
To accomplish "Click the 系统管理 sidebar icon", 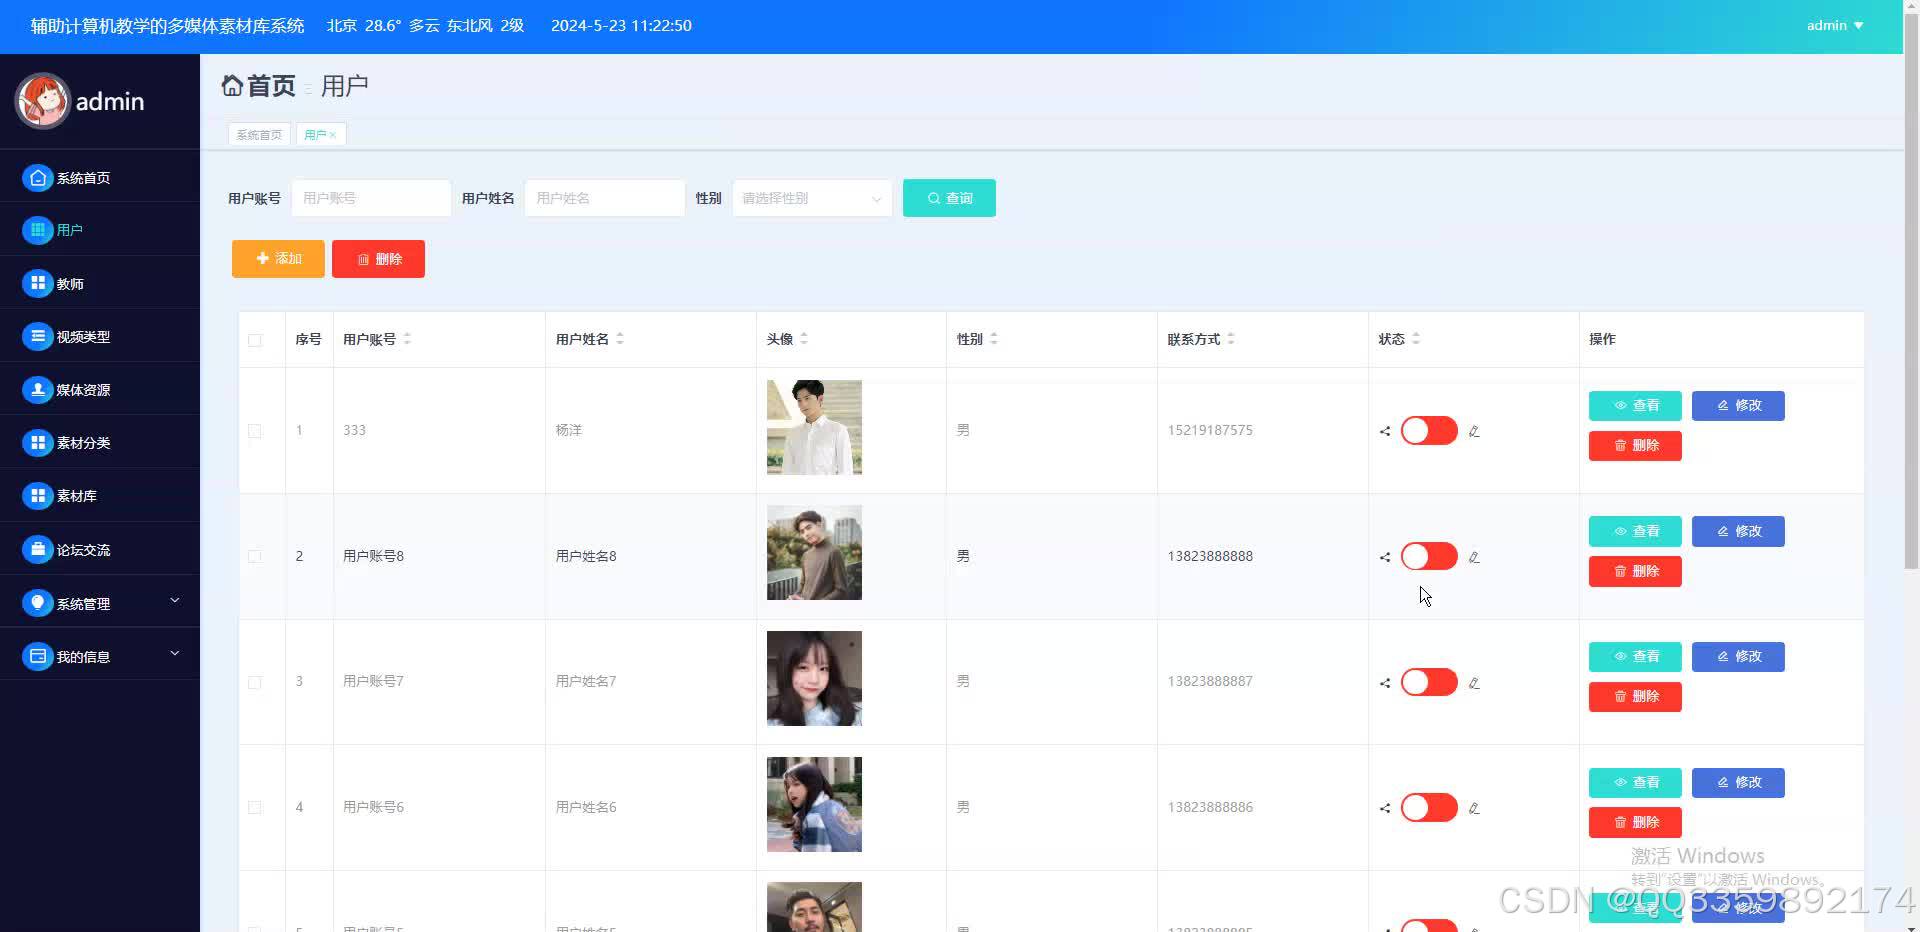I will coord(37,603).
